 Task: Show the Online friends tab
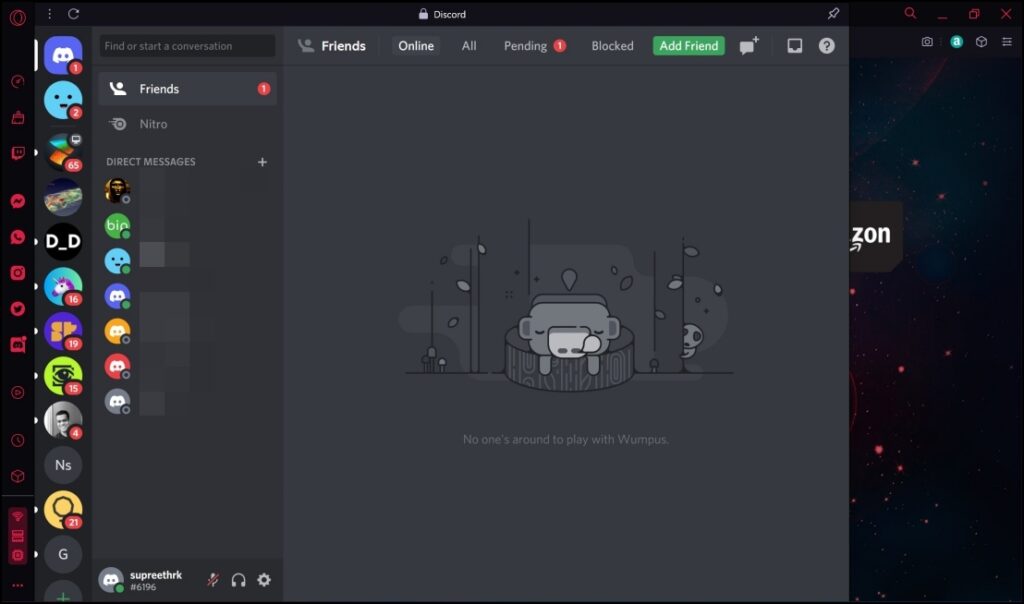click(416, 46)
